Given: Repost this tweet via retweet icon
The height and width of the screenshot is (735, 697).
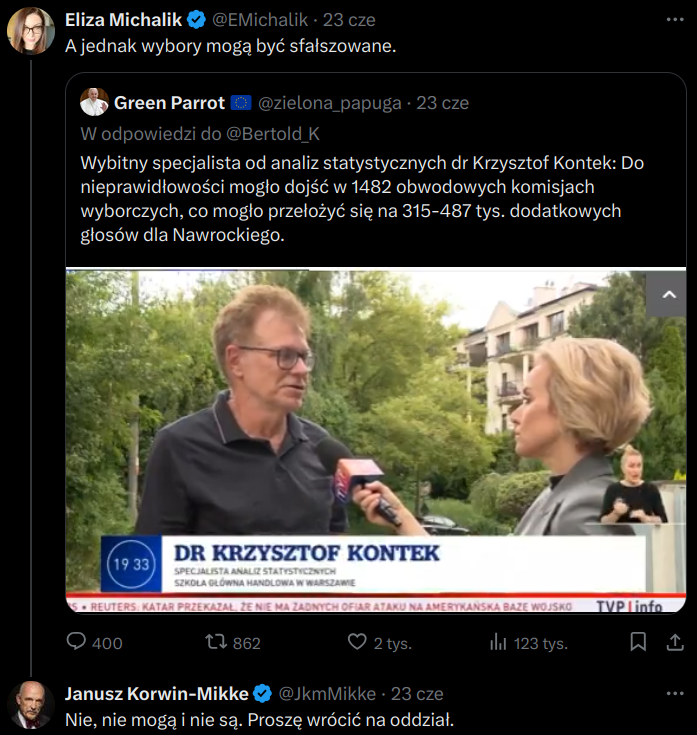Looking at the screenshot, I should point(215,643).
